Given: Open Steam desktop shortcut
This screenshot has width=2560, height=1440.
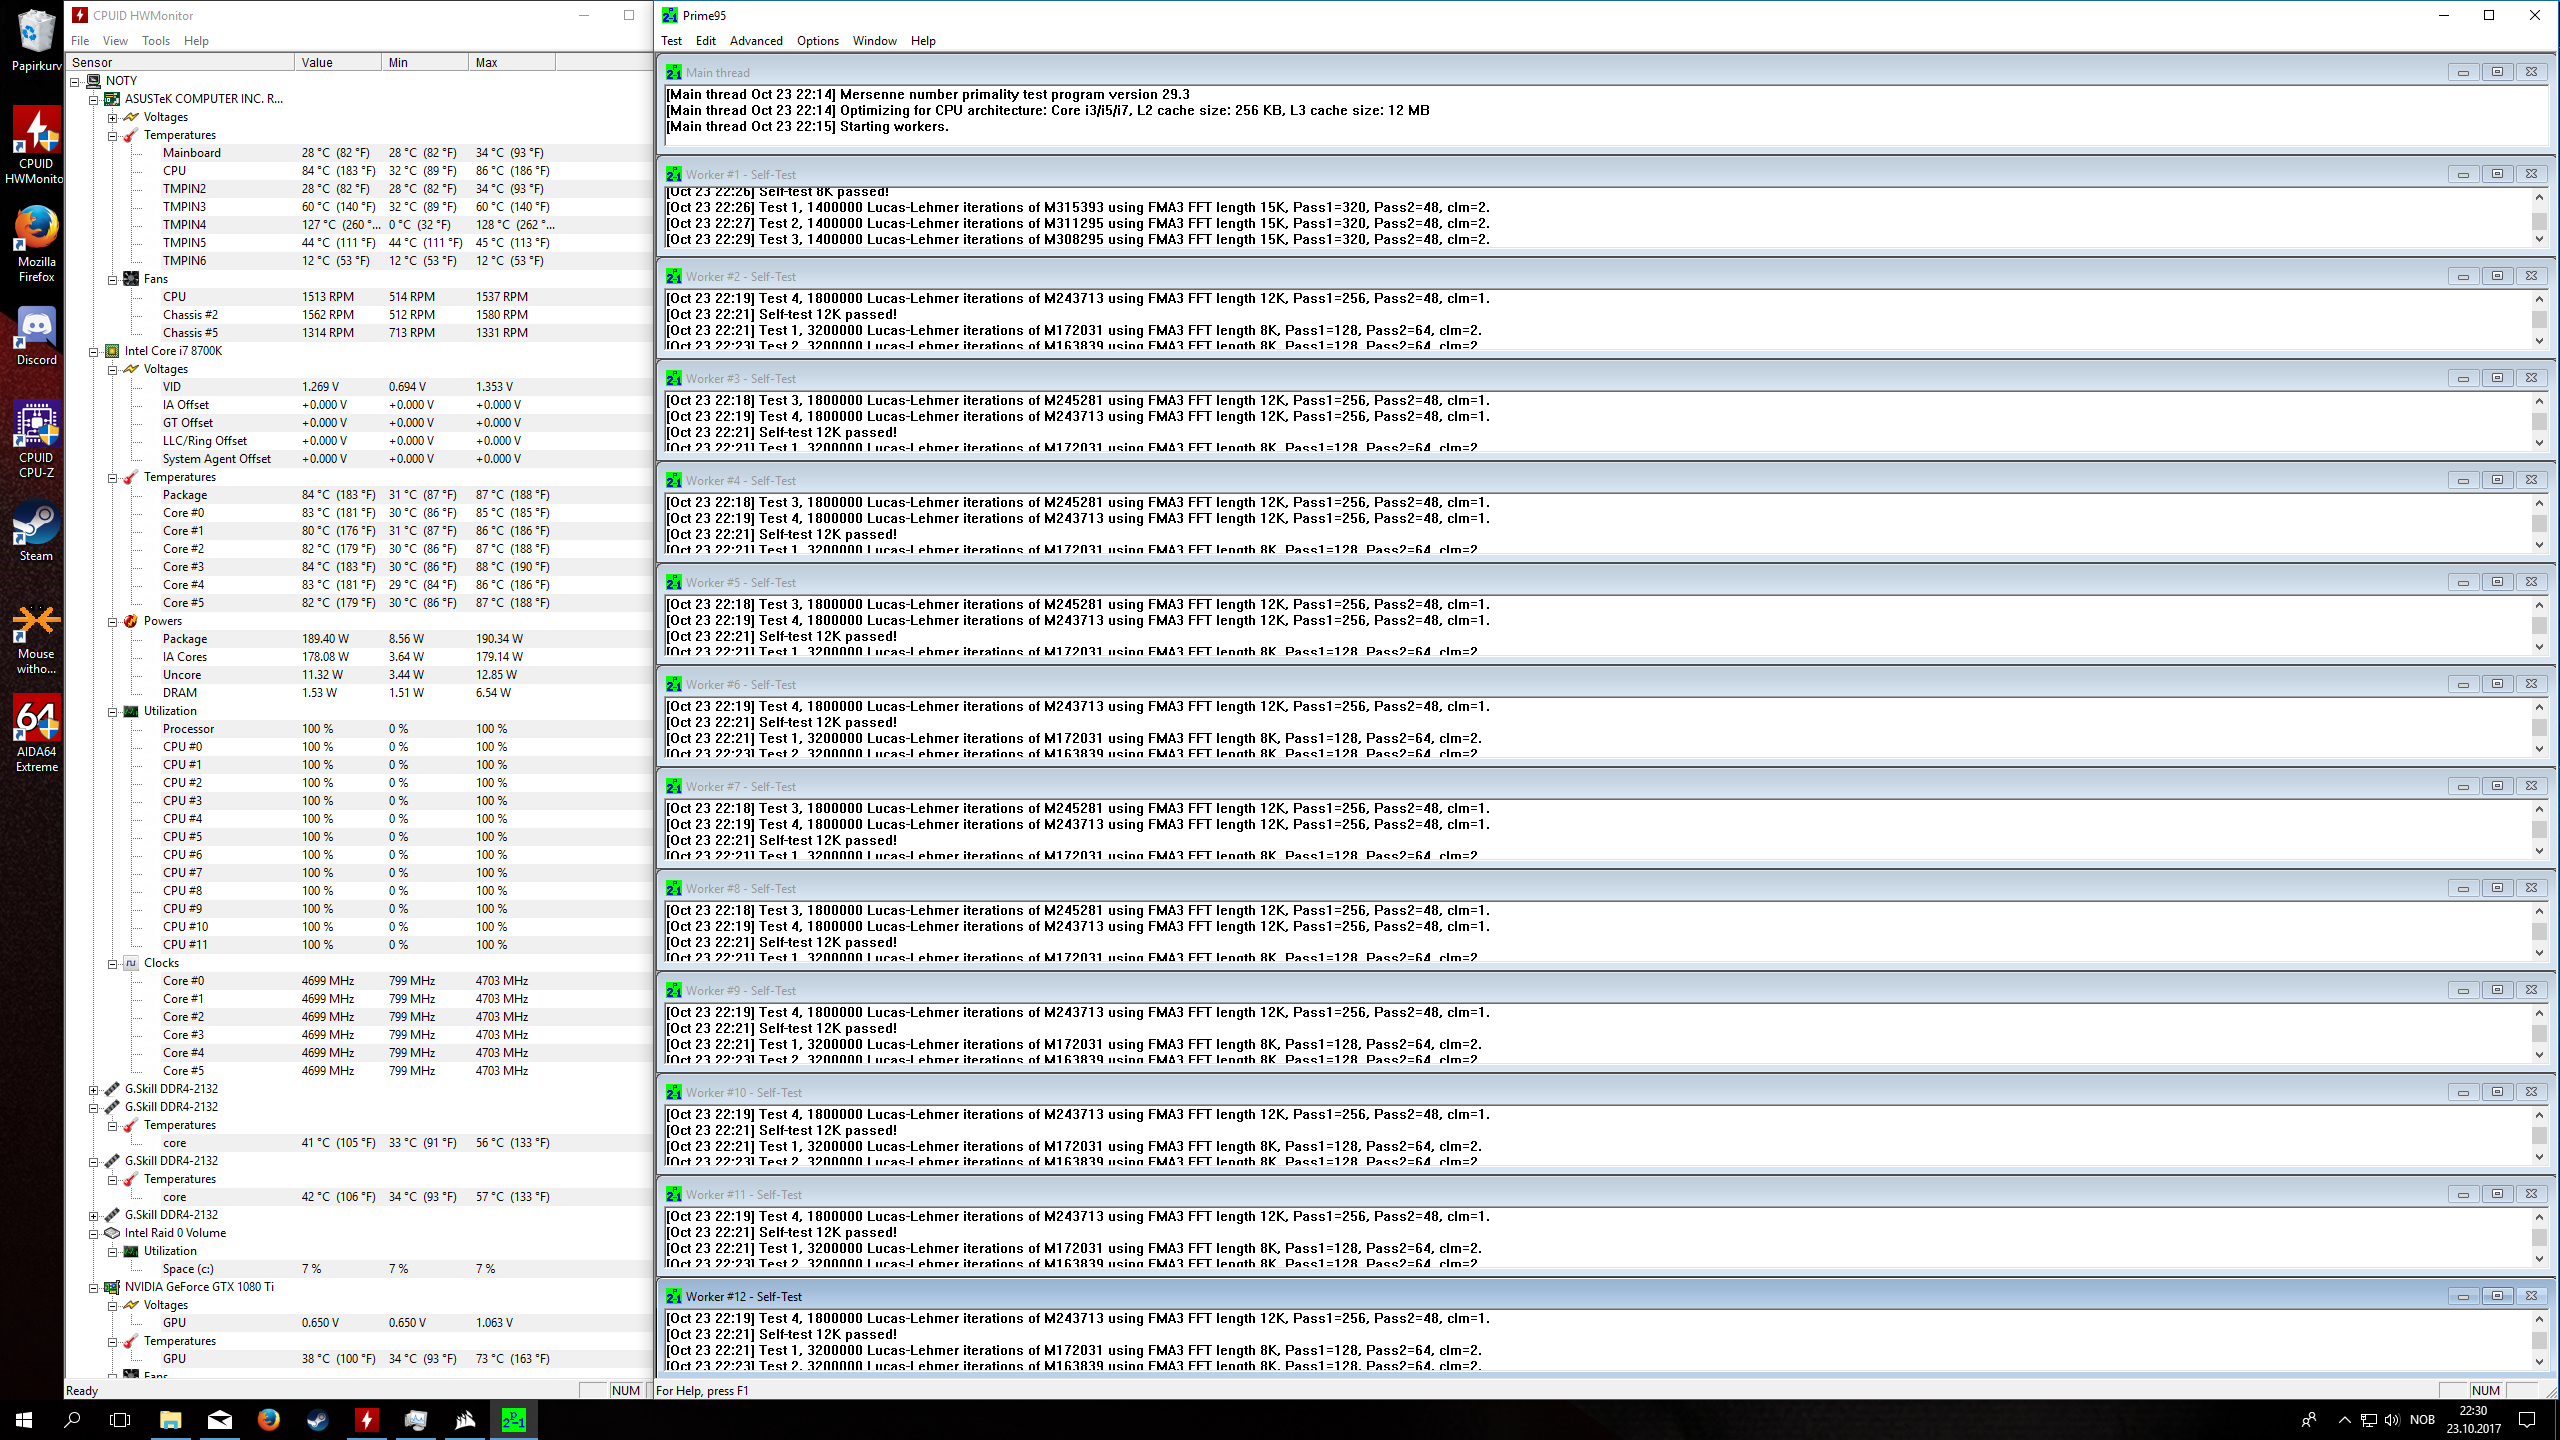Looking at the screenshot, I should click(x=36, y=531).
